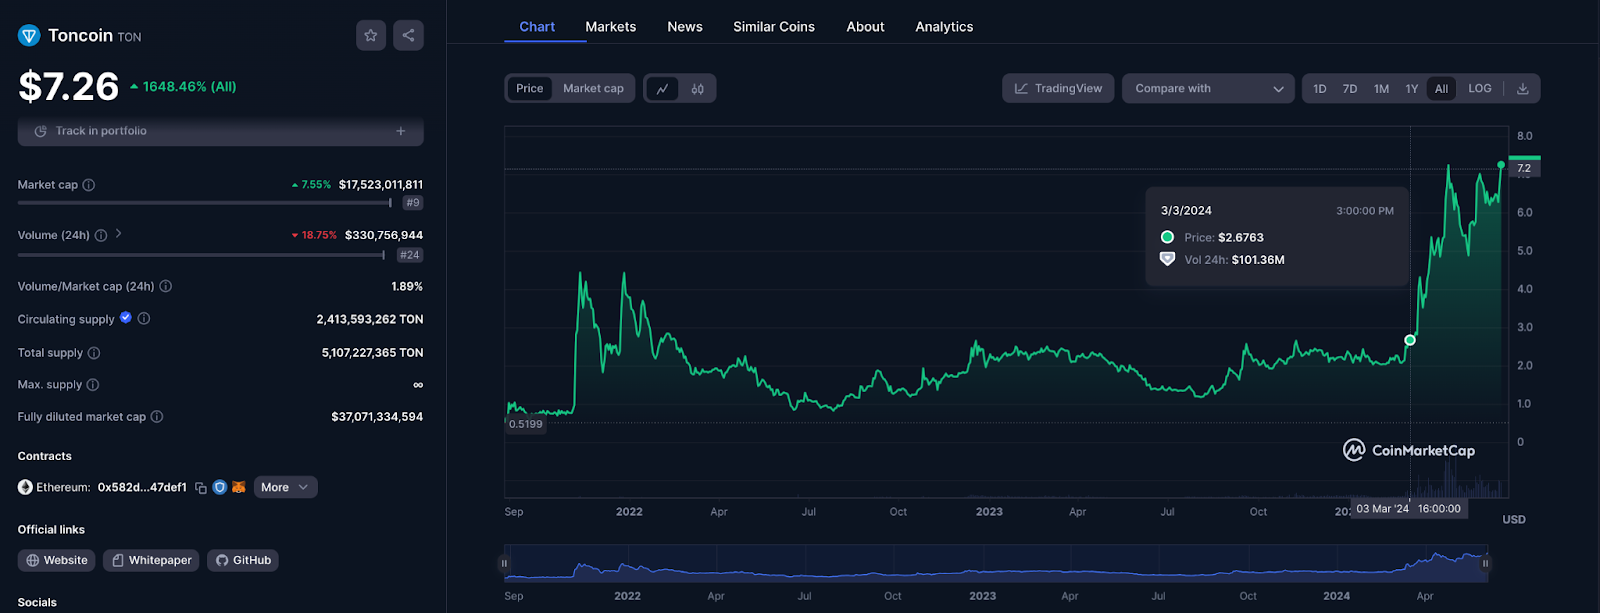
Task: Click the left handle of range slider
Action: click(504, 563)
